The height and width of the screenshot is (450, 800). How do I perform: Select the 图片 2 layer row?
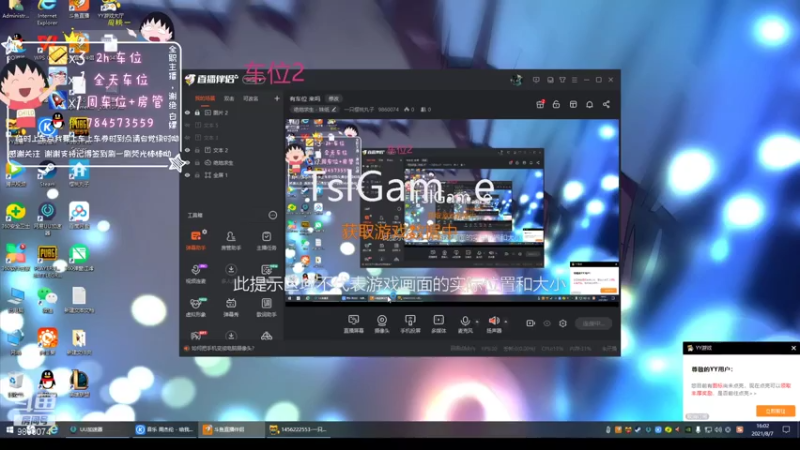tap(232, 113)
